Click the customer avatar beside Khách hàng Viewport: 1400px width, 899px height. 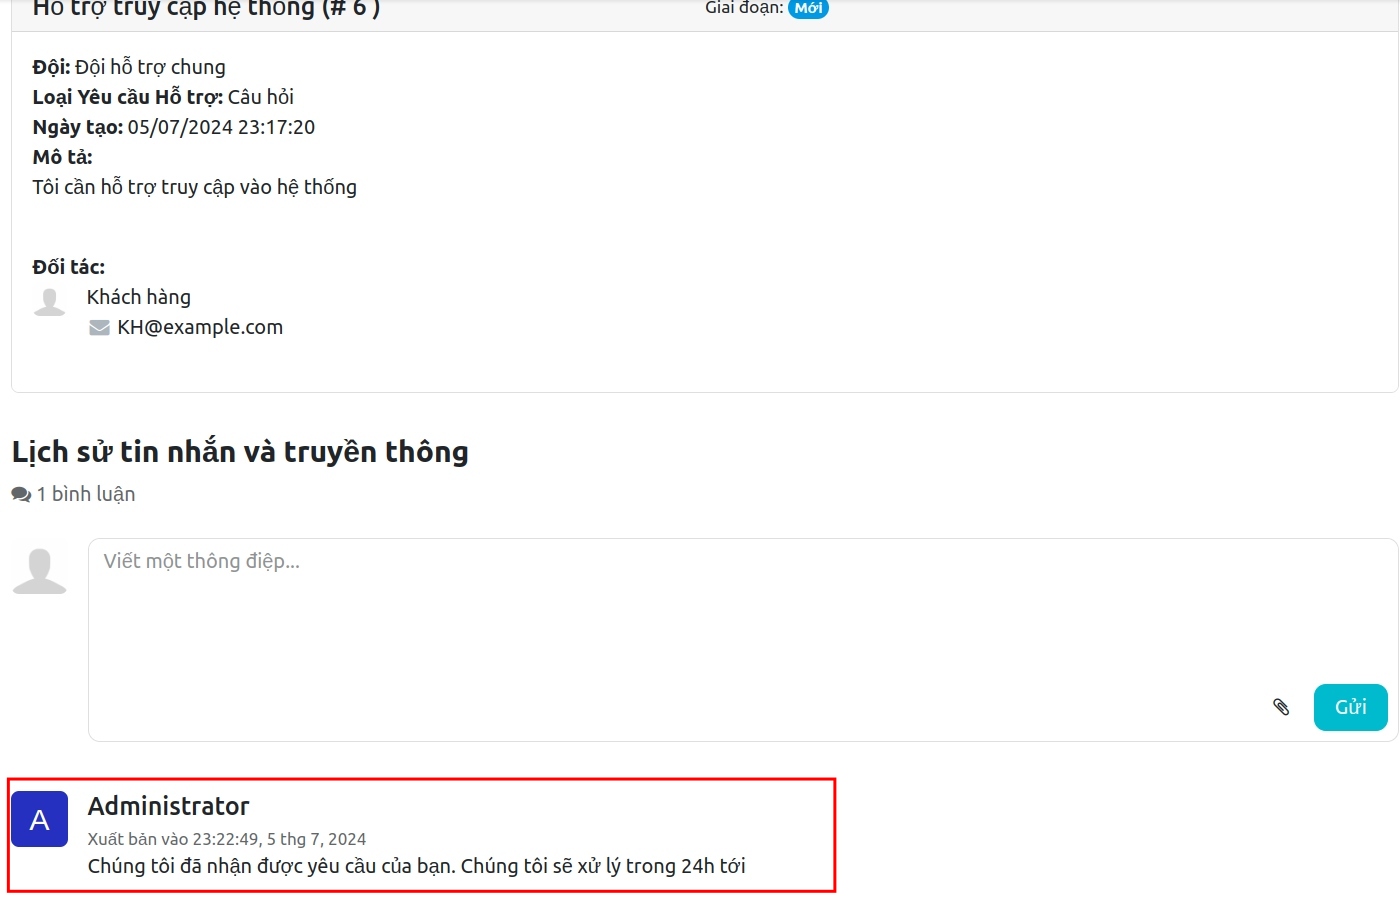49,301
